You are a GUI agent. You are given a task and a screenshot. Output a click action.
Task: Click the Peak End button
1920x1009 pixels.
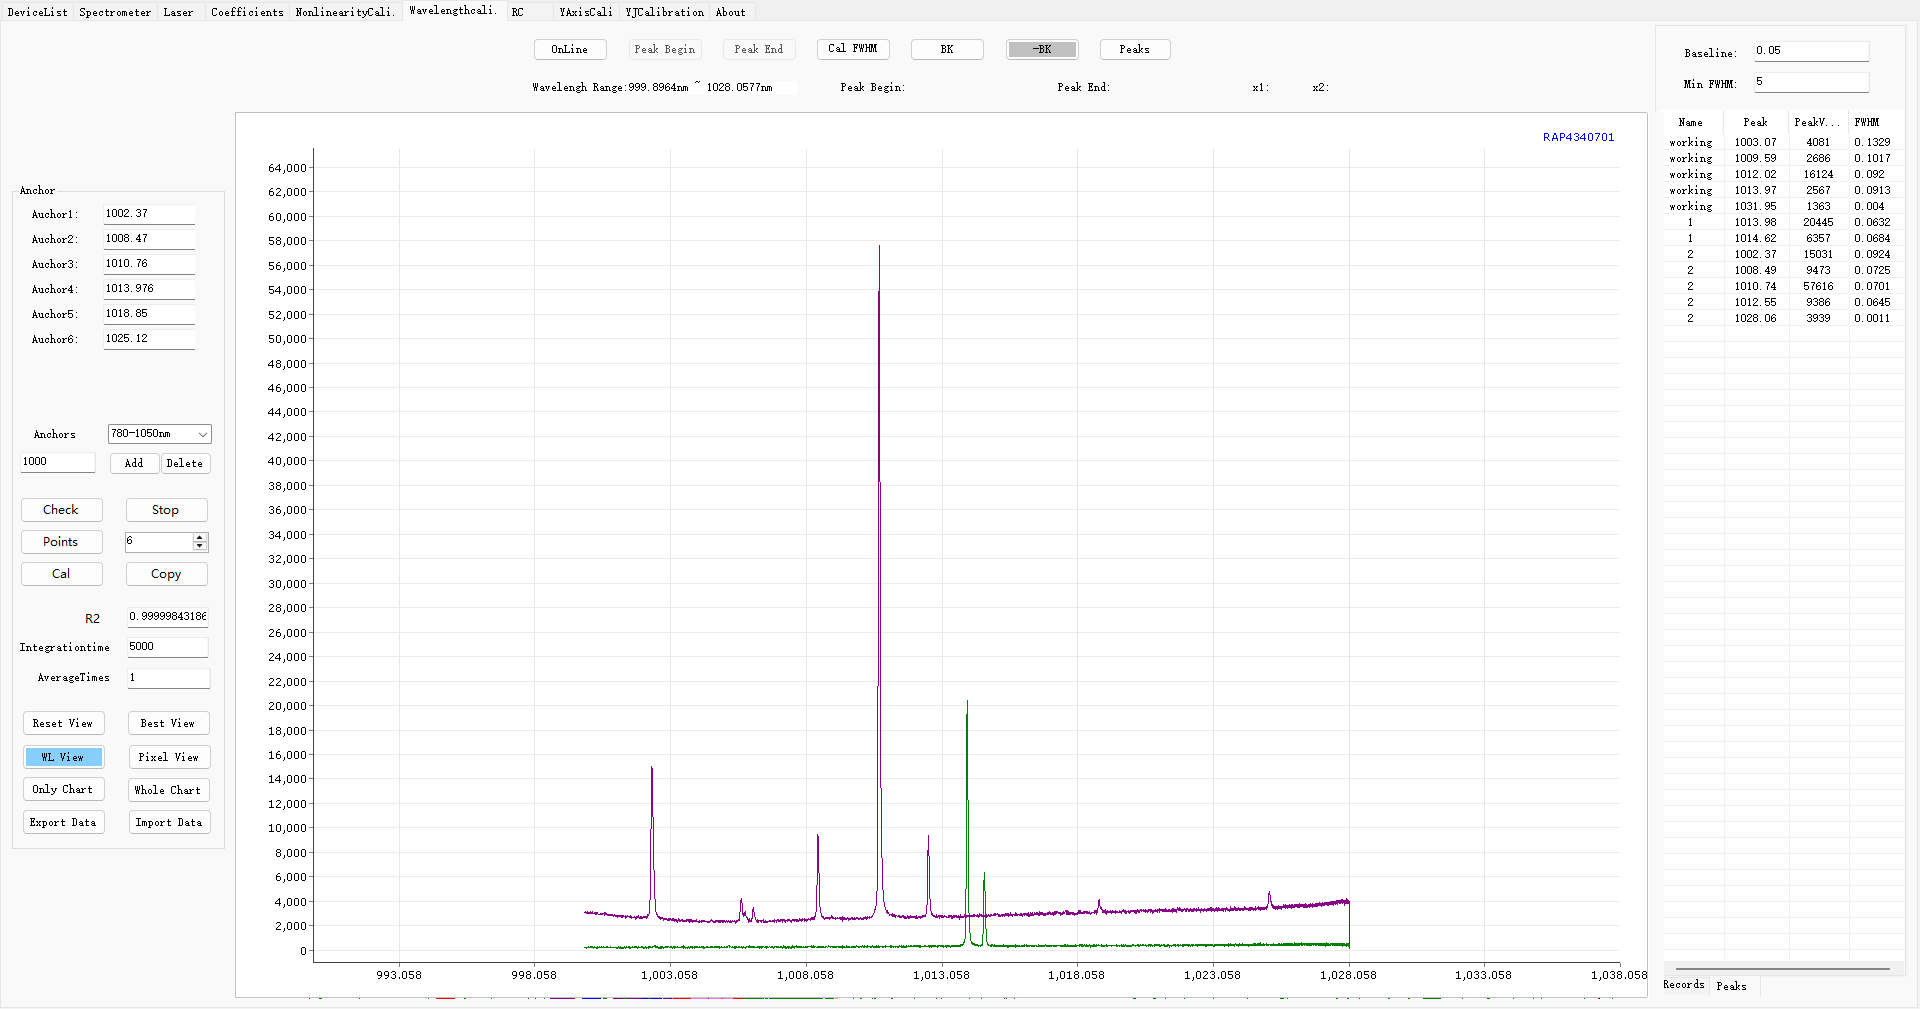[759, 49]
